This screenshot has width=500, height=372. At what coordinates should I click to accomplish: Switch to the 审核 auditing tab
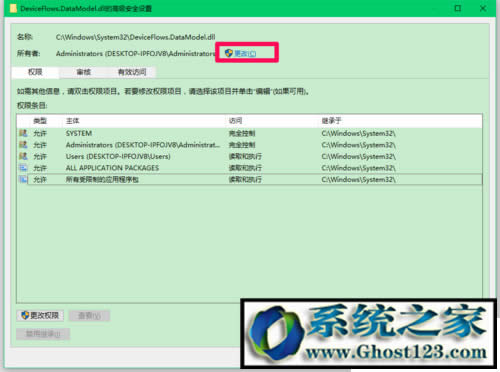(83, 72)
